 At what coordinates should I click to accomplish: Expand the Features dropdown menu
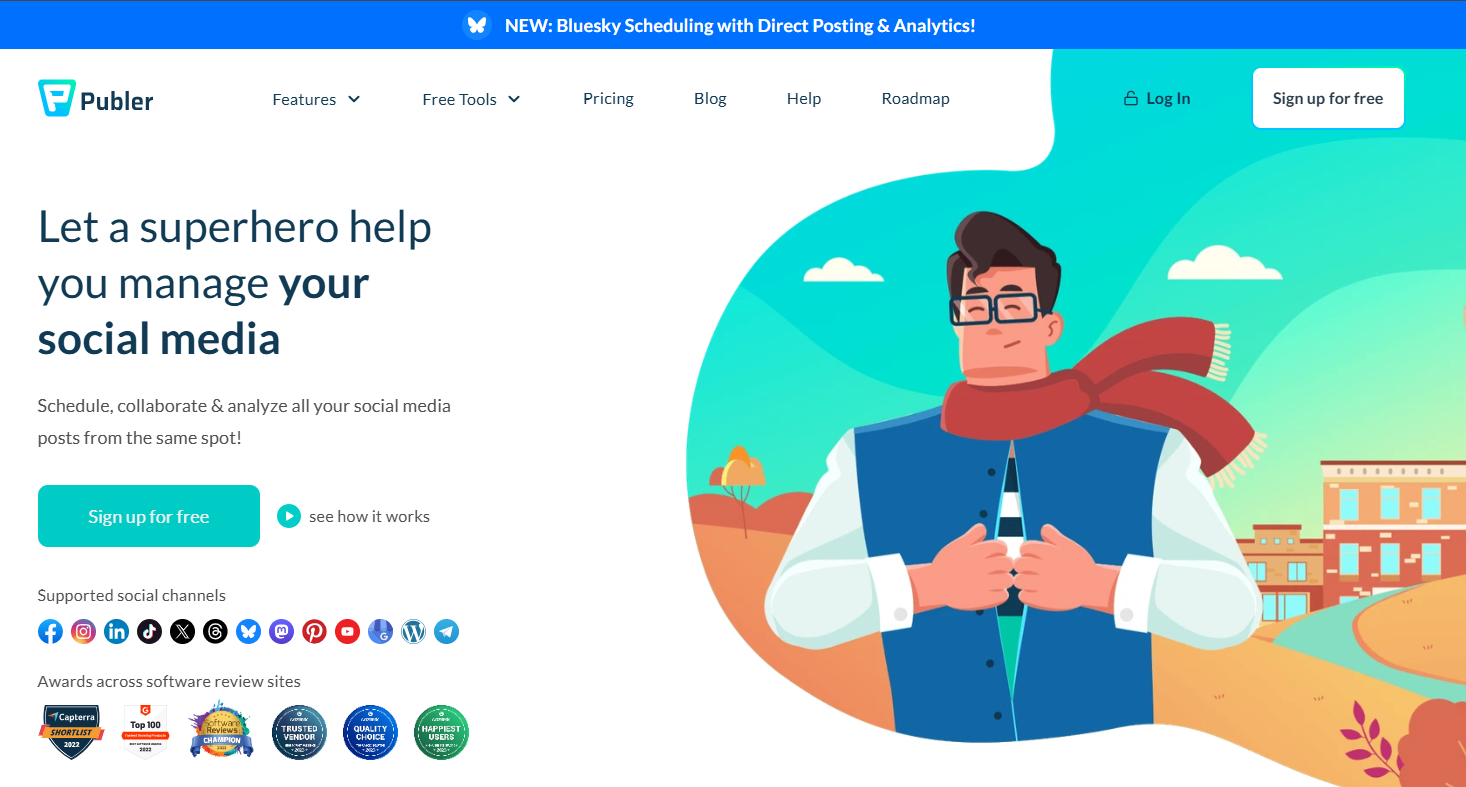click(x=316, y=99)
